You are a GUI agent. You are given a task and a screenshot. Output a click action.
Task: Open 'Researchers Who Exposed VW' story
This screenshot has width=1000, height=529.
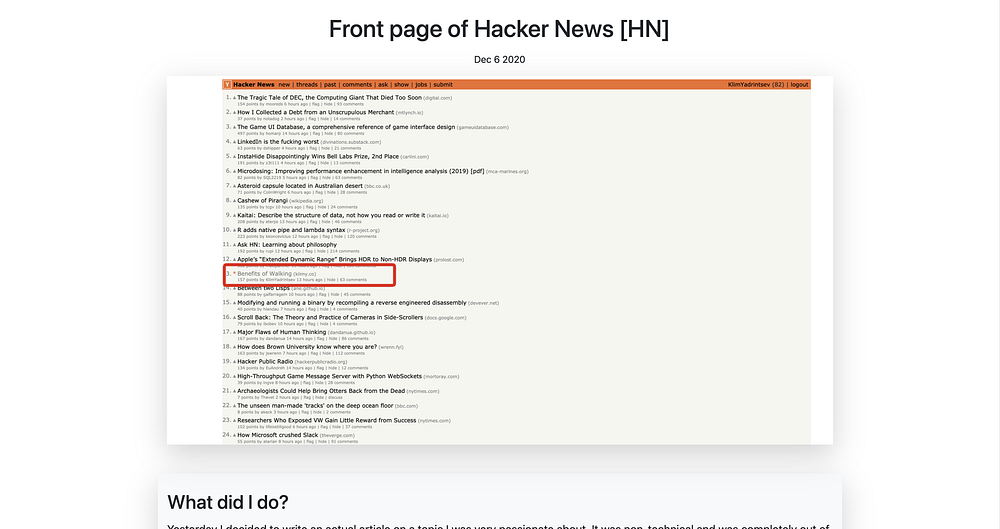327,420
